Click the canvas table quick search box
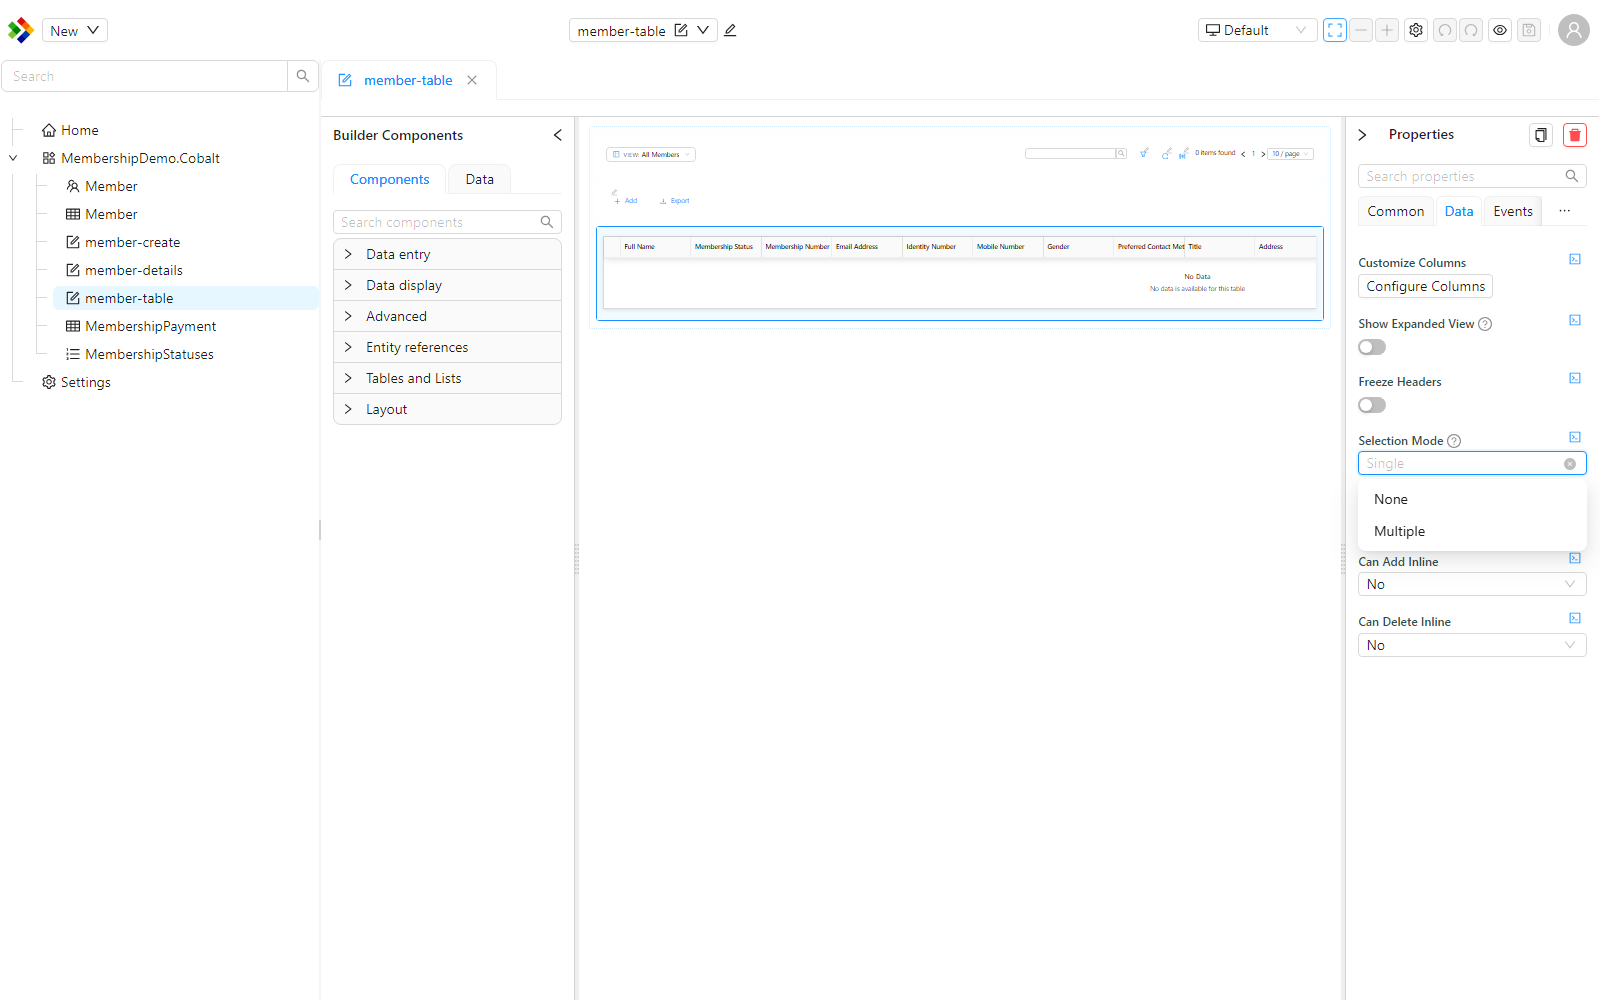 pyautogui.click(x=1070, y=154)
